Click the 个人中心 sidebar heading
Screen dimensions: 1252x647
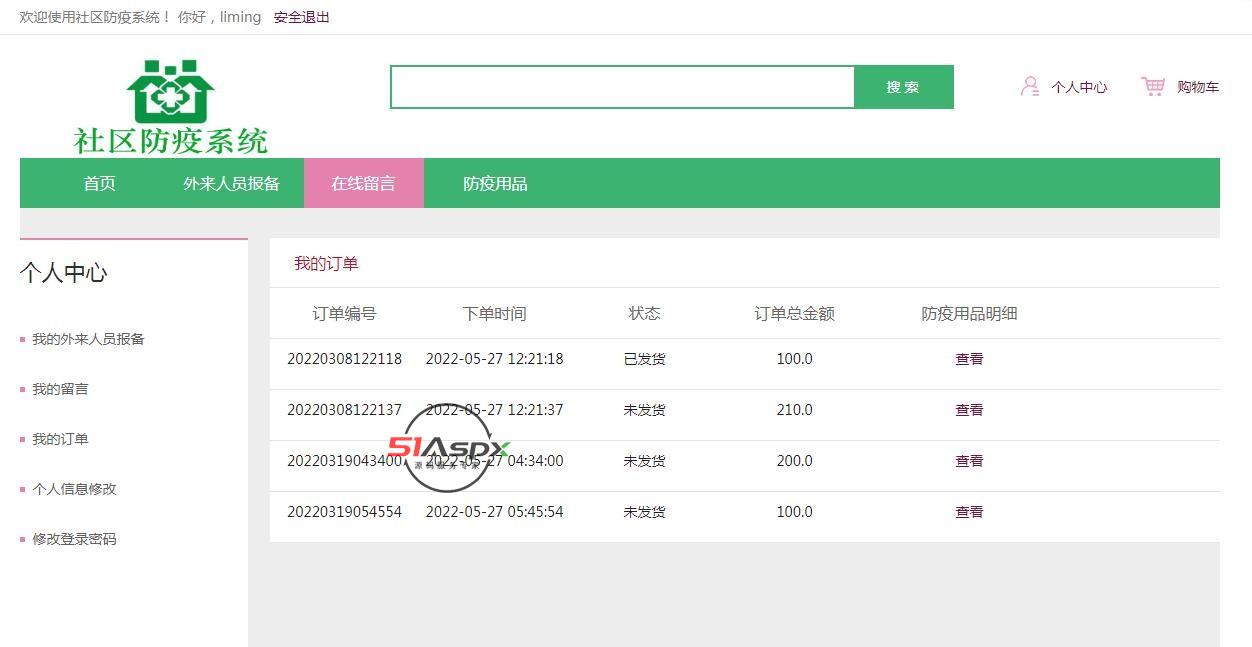click(x=63, y=273)
